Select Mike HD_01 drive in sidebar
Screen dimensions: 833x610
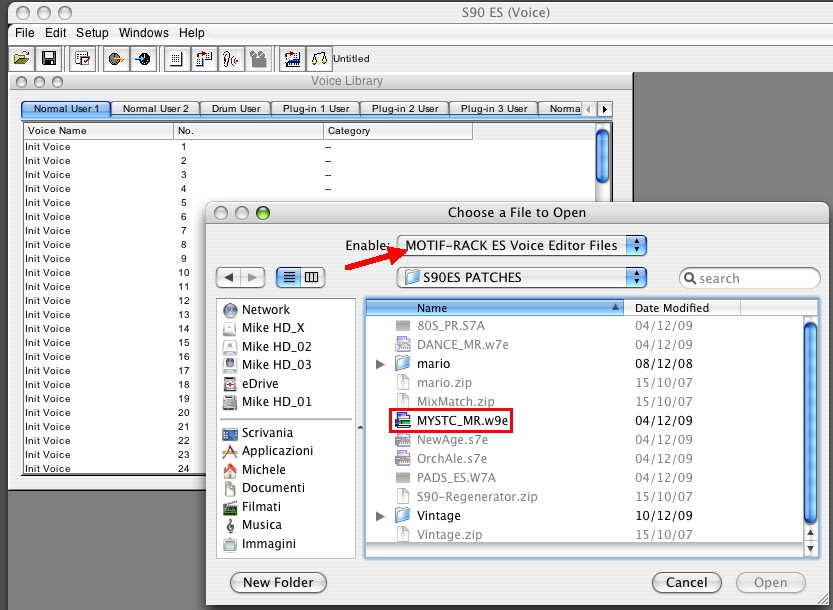pyautogui.click(x=267, y=402)
